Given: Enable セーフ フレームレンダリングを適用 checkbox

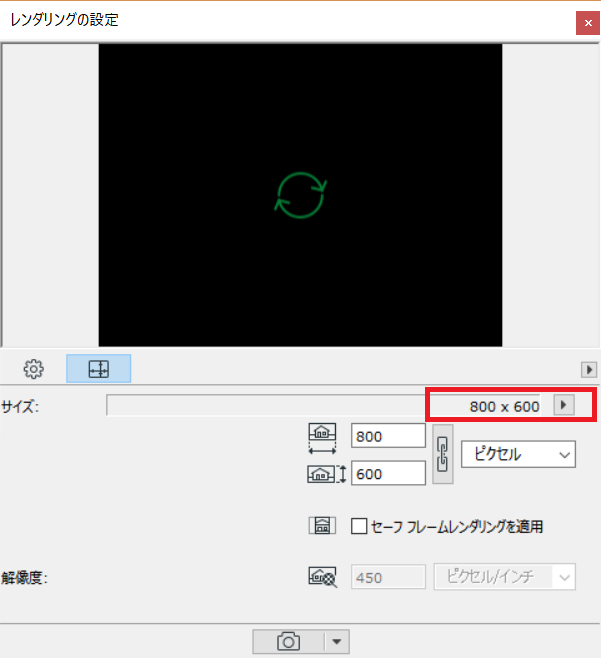Looking at the screenshot, I should (x=359, y=526).
